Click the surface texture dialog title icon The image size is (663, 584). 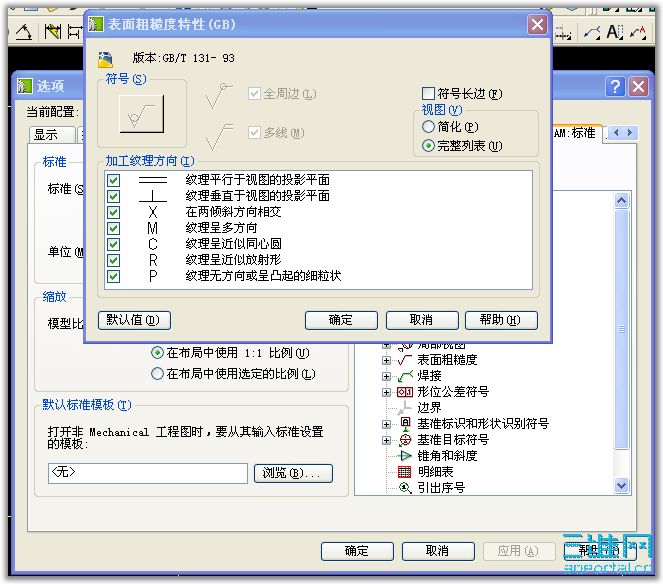[96, 24]
